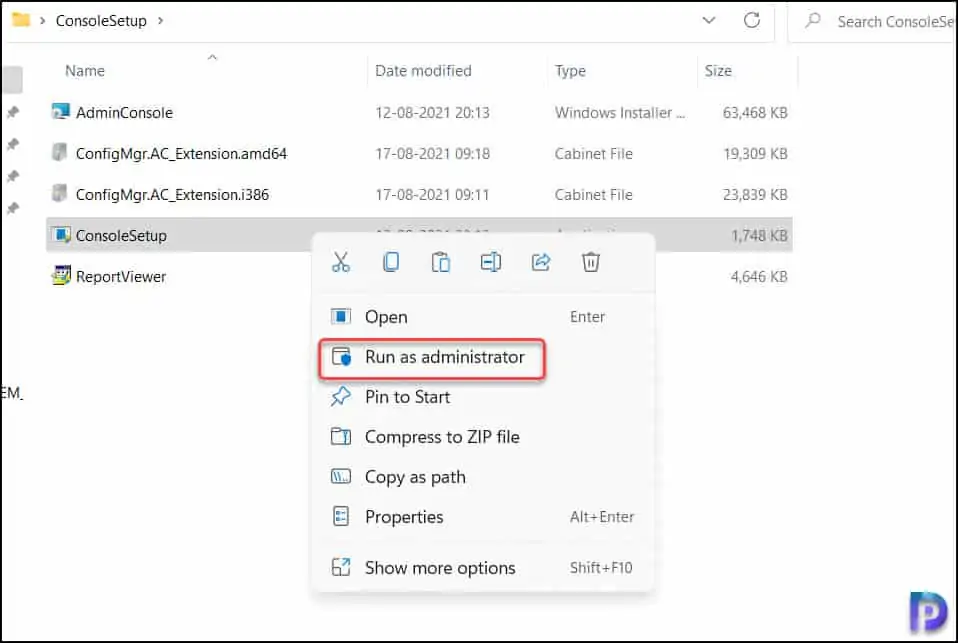The height and width of the screenshot is (643, 958).
Task: Choose Copy as path
Action: (483, 477)
